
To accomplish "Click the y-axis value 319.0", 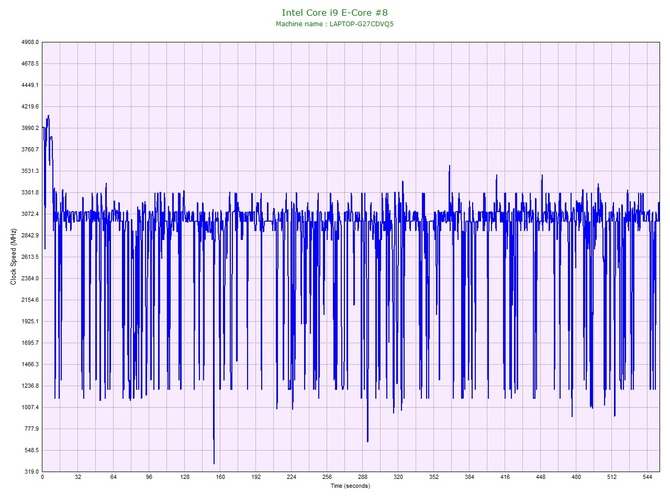I will point(31,471).
